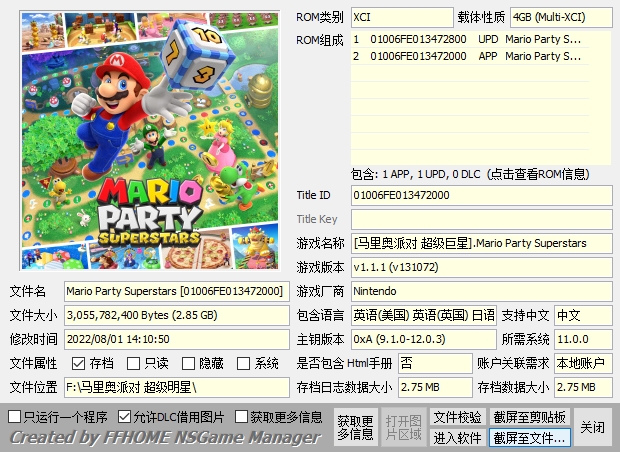Click the 游戏名称 game name field
The height and width of the screenshot is (452, 620).
click(x=480, y=243)
